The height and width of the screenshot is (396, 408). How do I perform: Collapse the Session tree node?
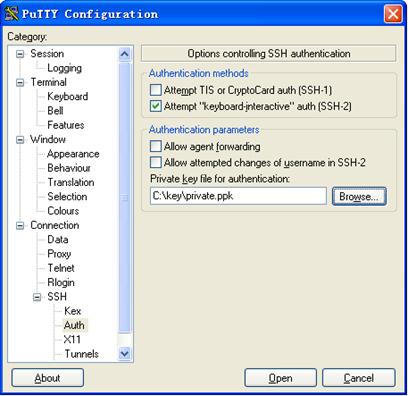pyautogui.click(x=20, y=54)
